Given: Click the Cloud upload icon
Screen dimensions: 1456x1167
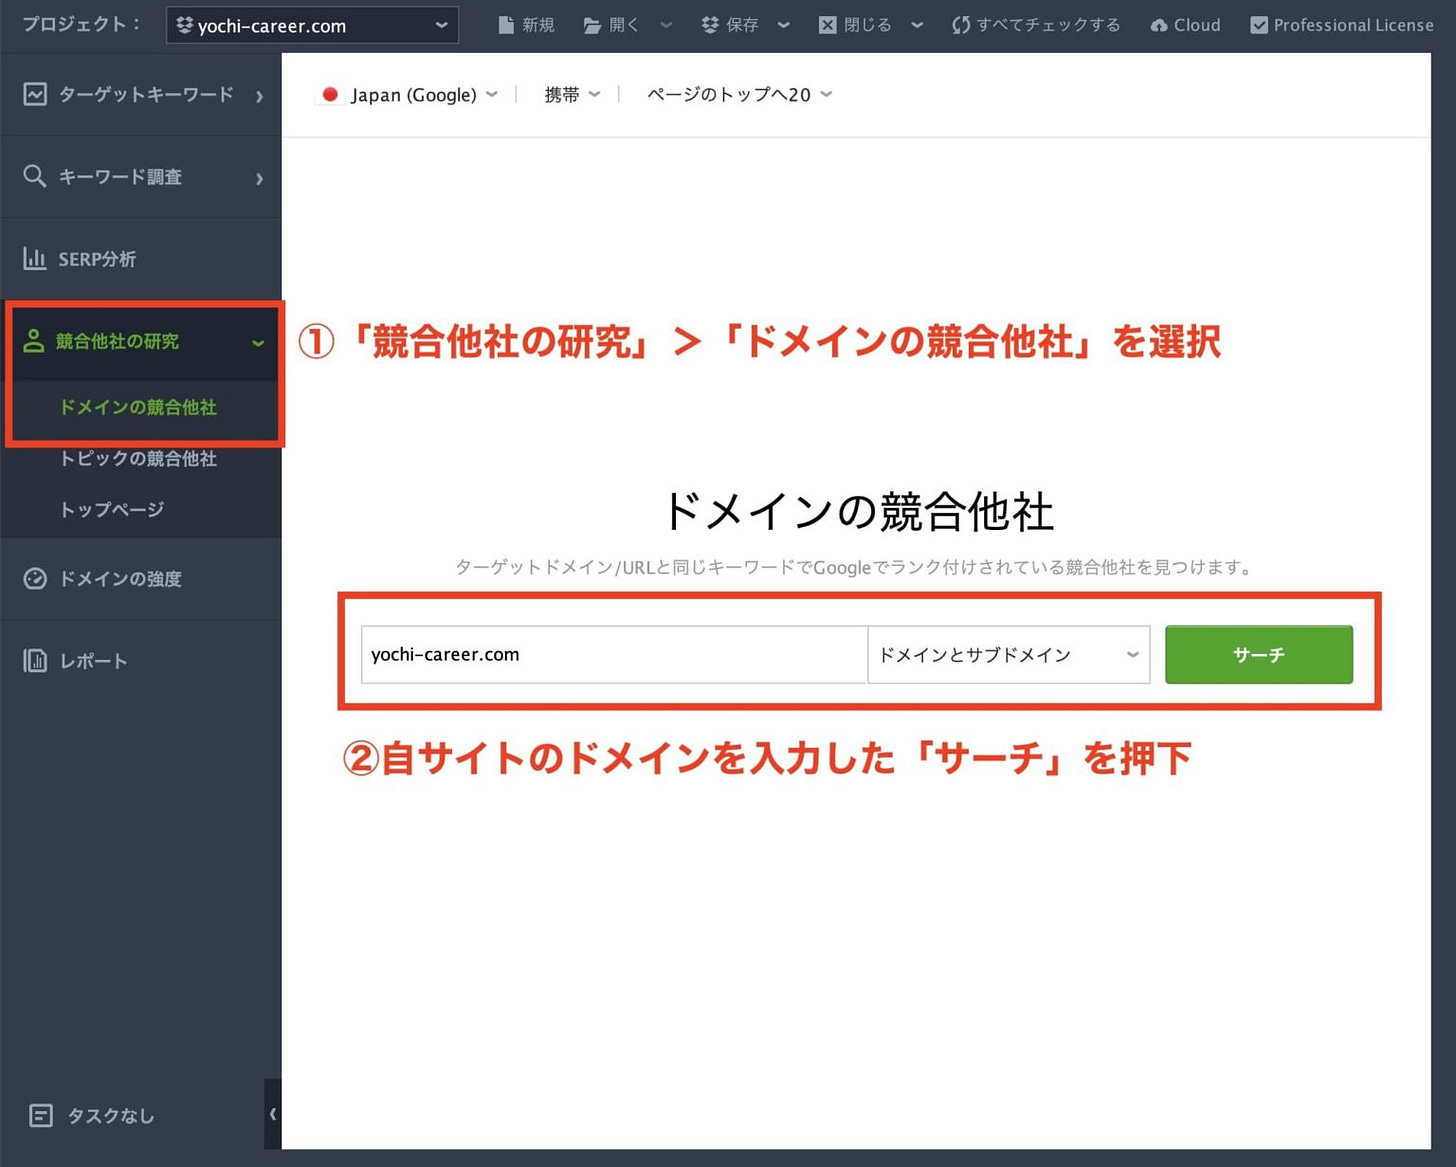Looking at the screenshot, I should tap(1159, 25).
